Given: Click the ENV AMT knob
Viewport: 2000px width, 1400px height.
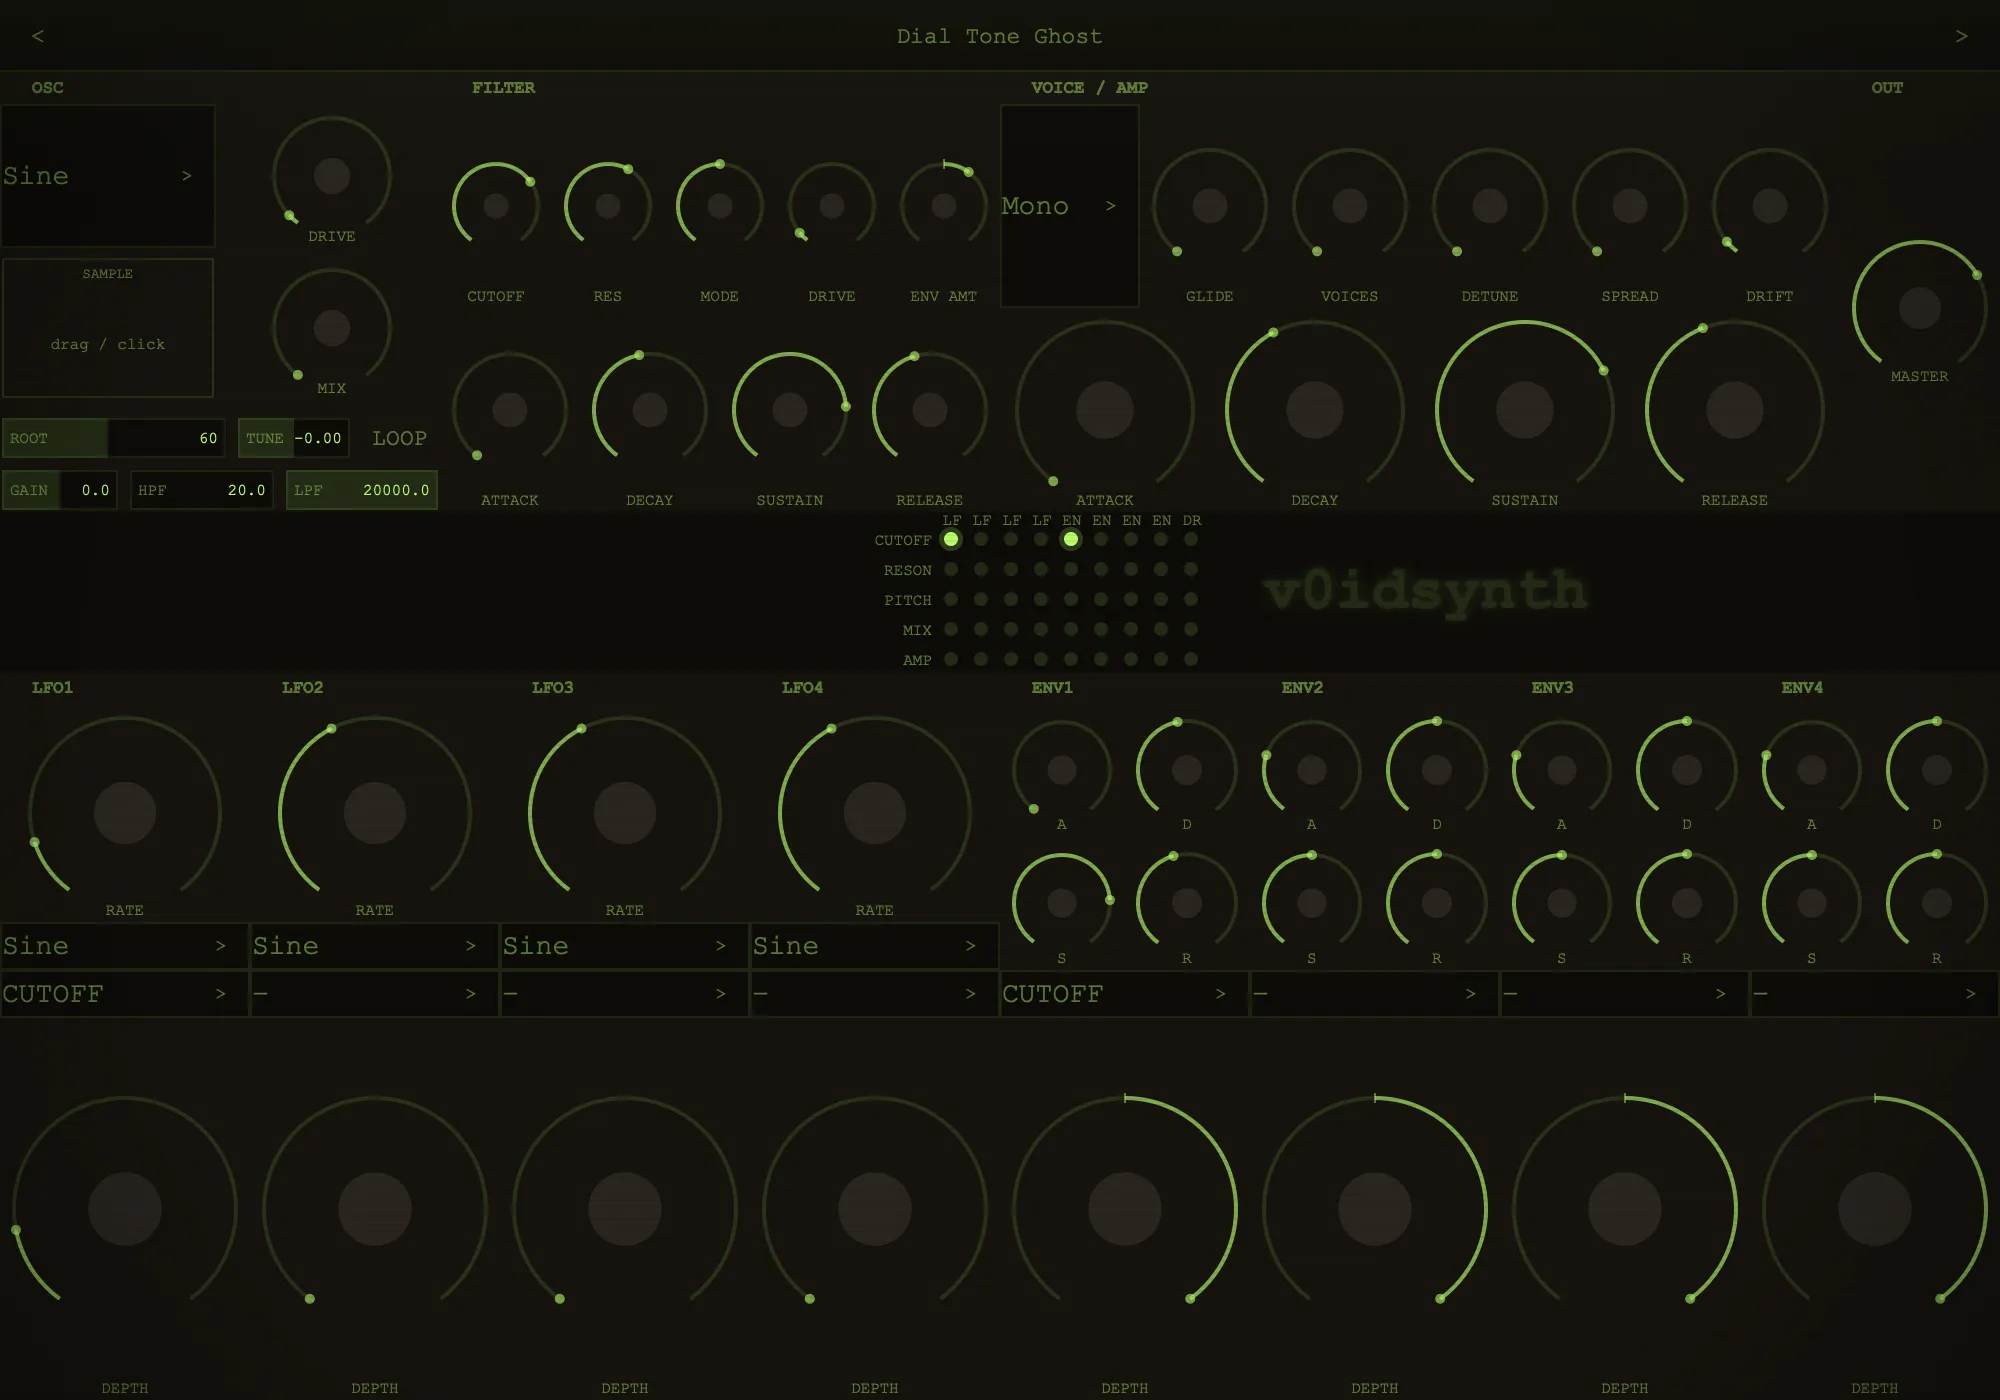Looking at the screenshot, I should (x=944, y=206).
